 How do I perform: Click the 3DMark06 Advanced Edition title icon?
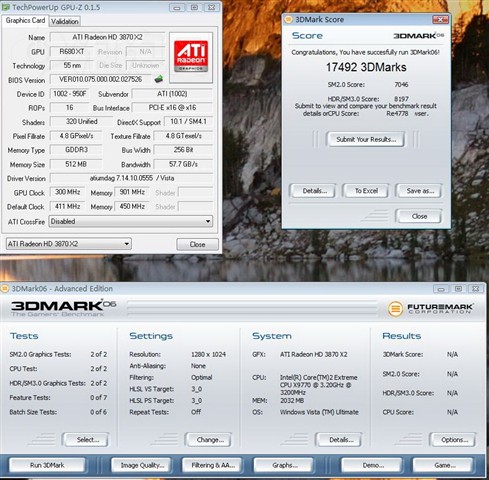pyautogui.click(x=5, y=289)
